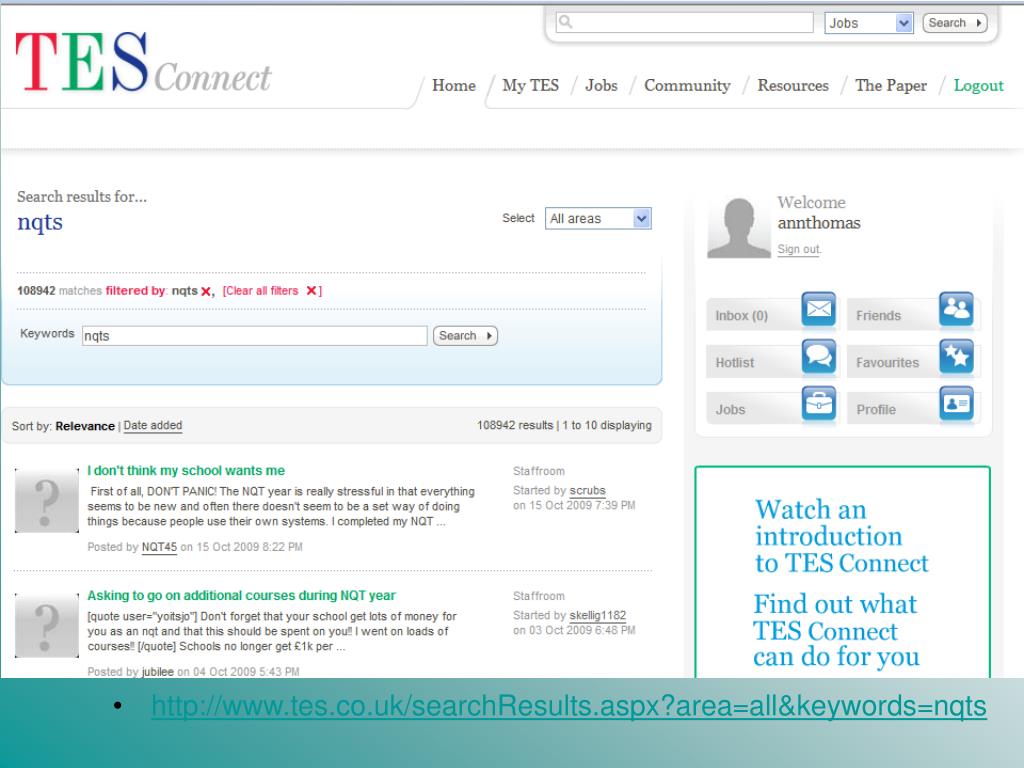
Task: Open the Friends people icon
Action: pyautogui.click(x=957, y=309)
